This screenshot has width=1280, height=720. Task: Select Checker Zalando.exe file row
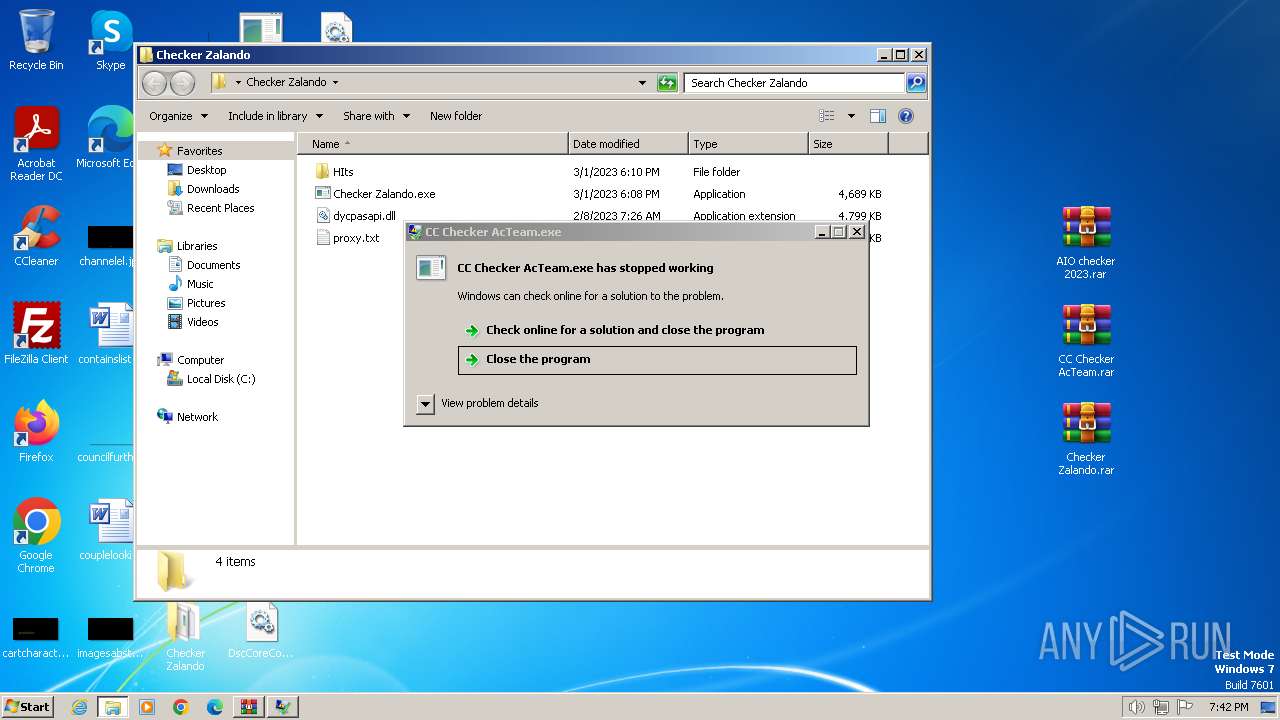[x=597, y=194]
